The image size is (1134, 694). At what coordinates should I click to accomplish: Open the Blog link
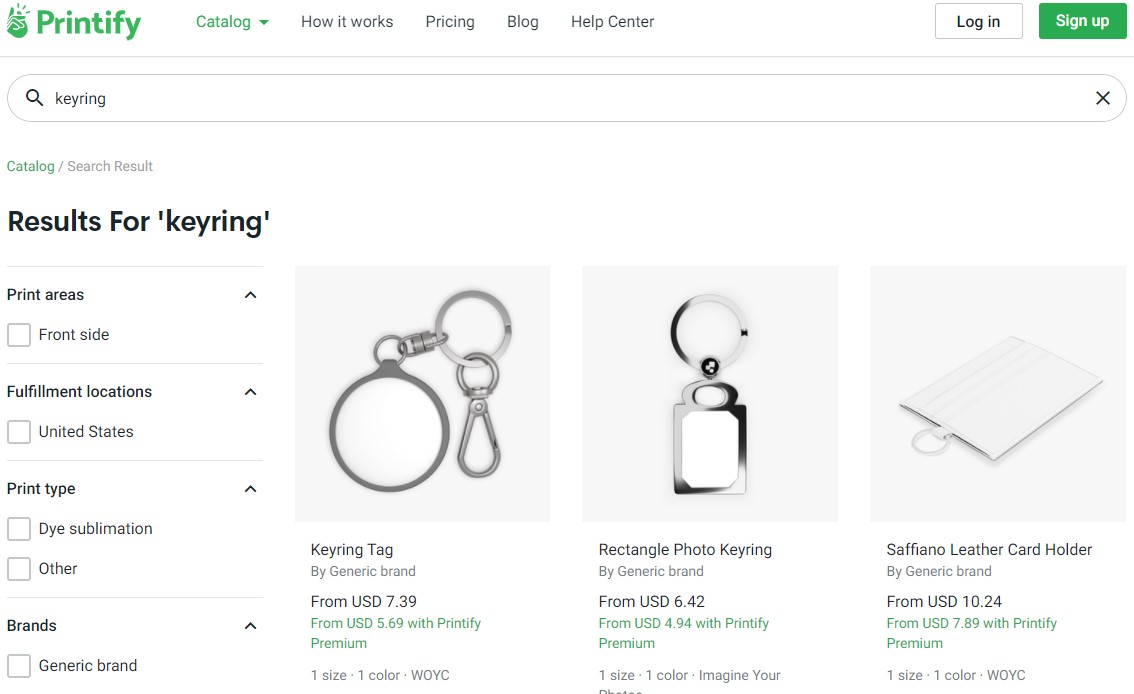click(523, 22)
